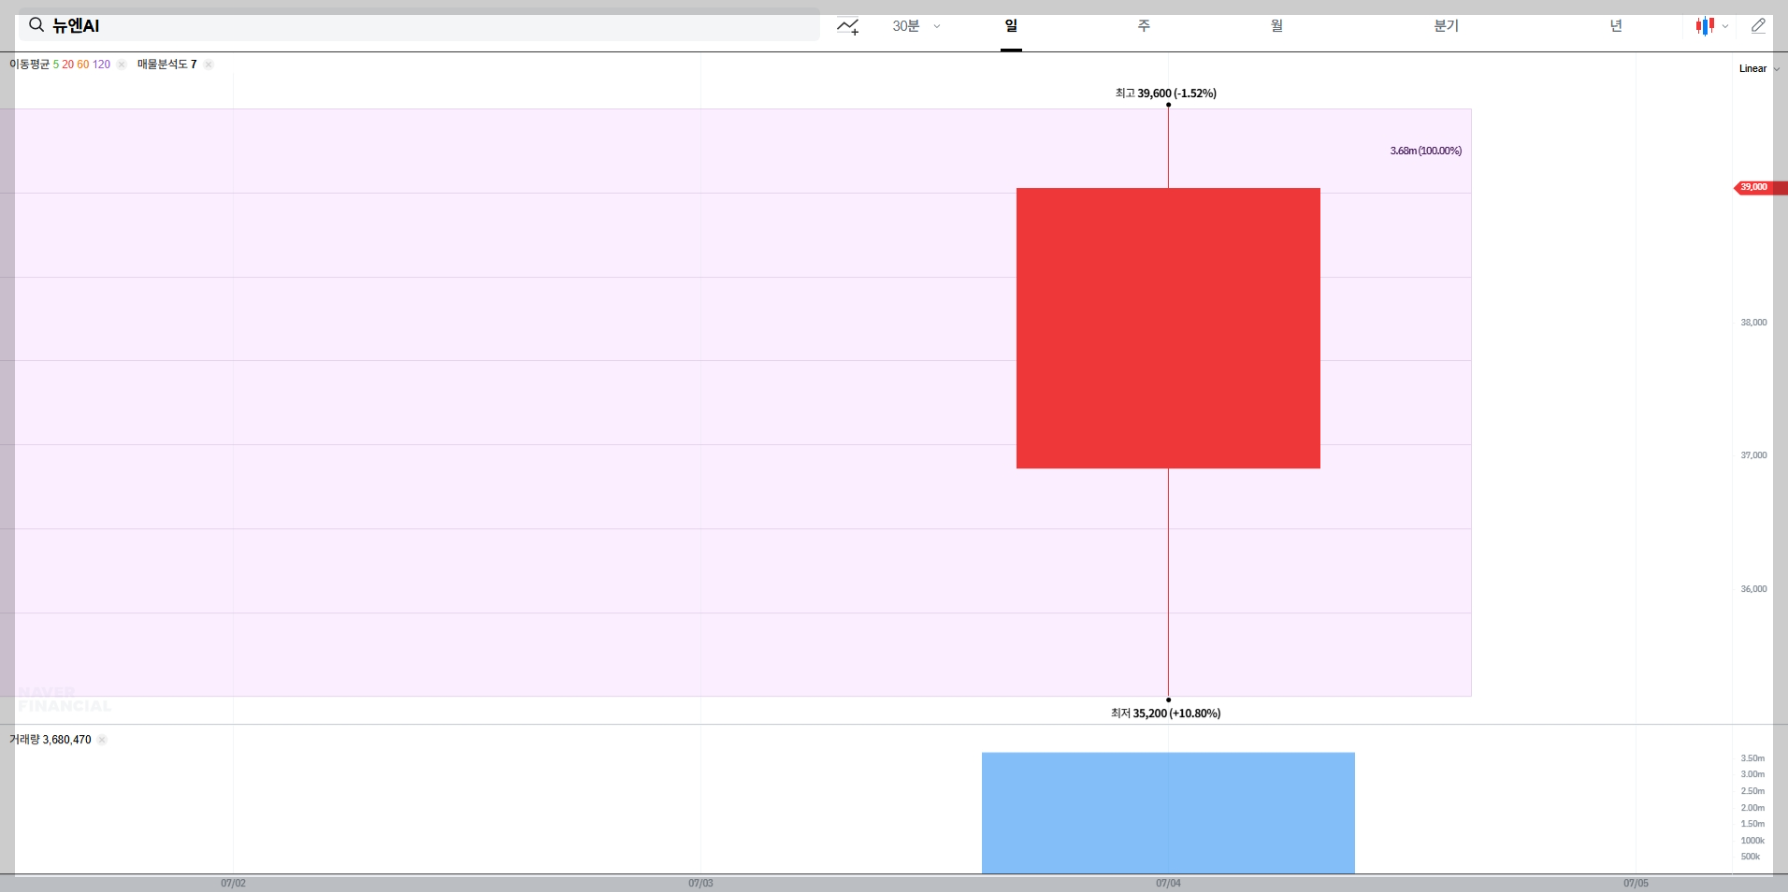Click the 07/04 date axis label
The width and height of the screenshot is (1788, 892).
[x=1168, y=883]
